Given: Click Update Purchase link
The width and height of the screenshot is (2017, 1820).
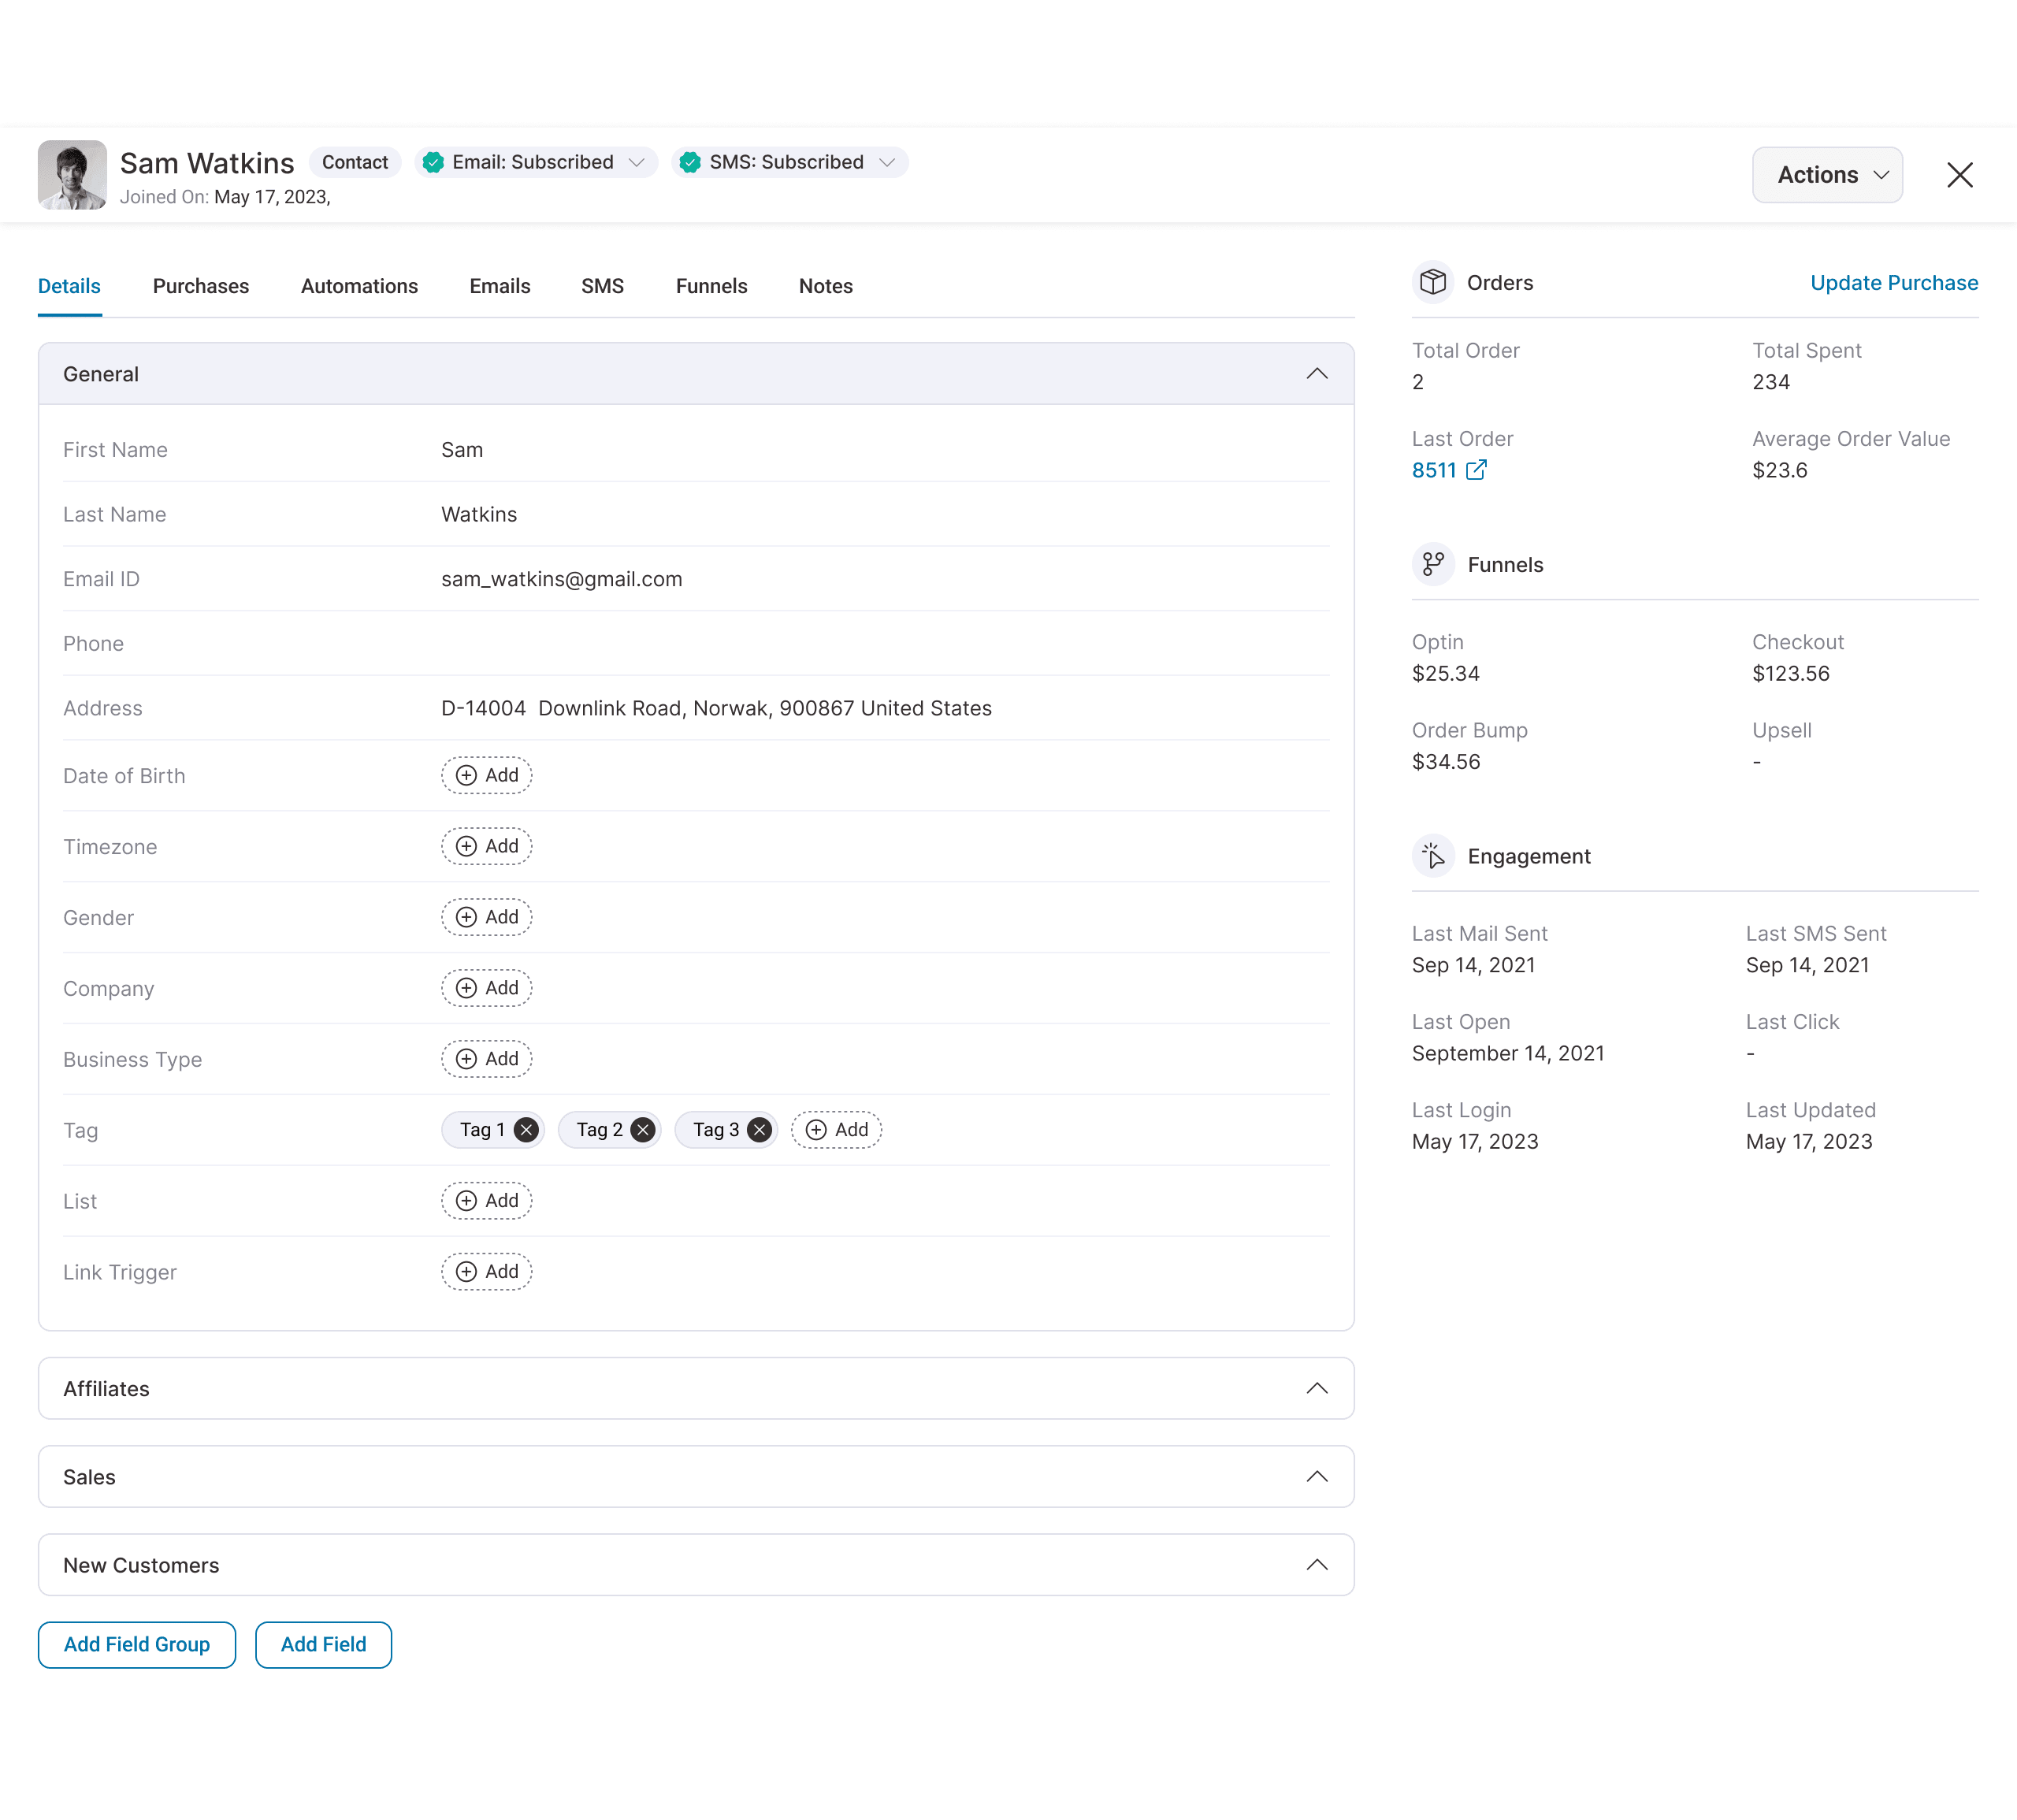Looking at the screenshot, I should (1893, 283).
